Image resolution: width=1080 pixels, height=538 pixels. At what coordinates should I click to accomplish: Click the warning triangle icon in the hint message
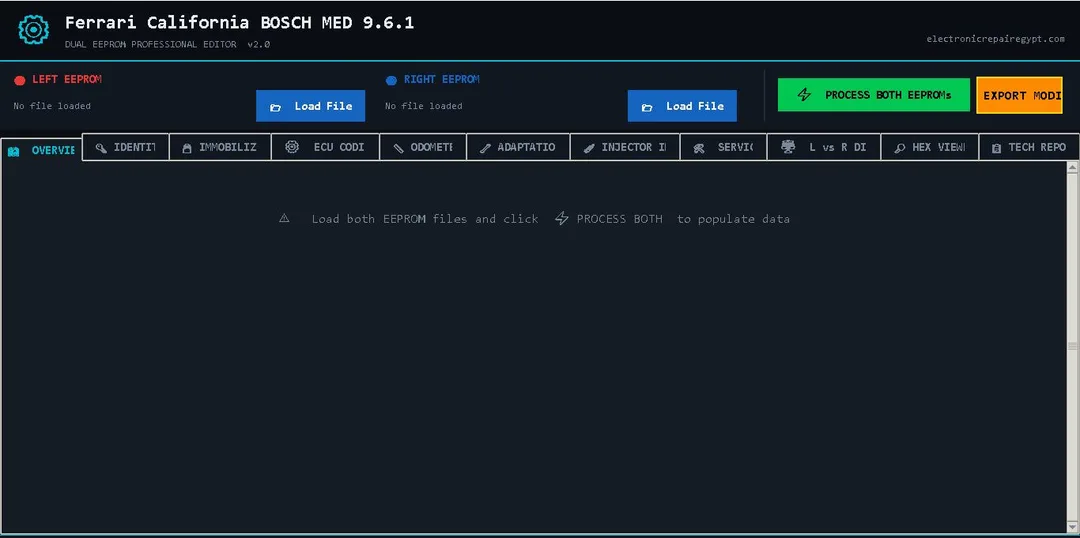point(284,218)
